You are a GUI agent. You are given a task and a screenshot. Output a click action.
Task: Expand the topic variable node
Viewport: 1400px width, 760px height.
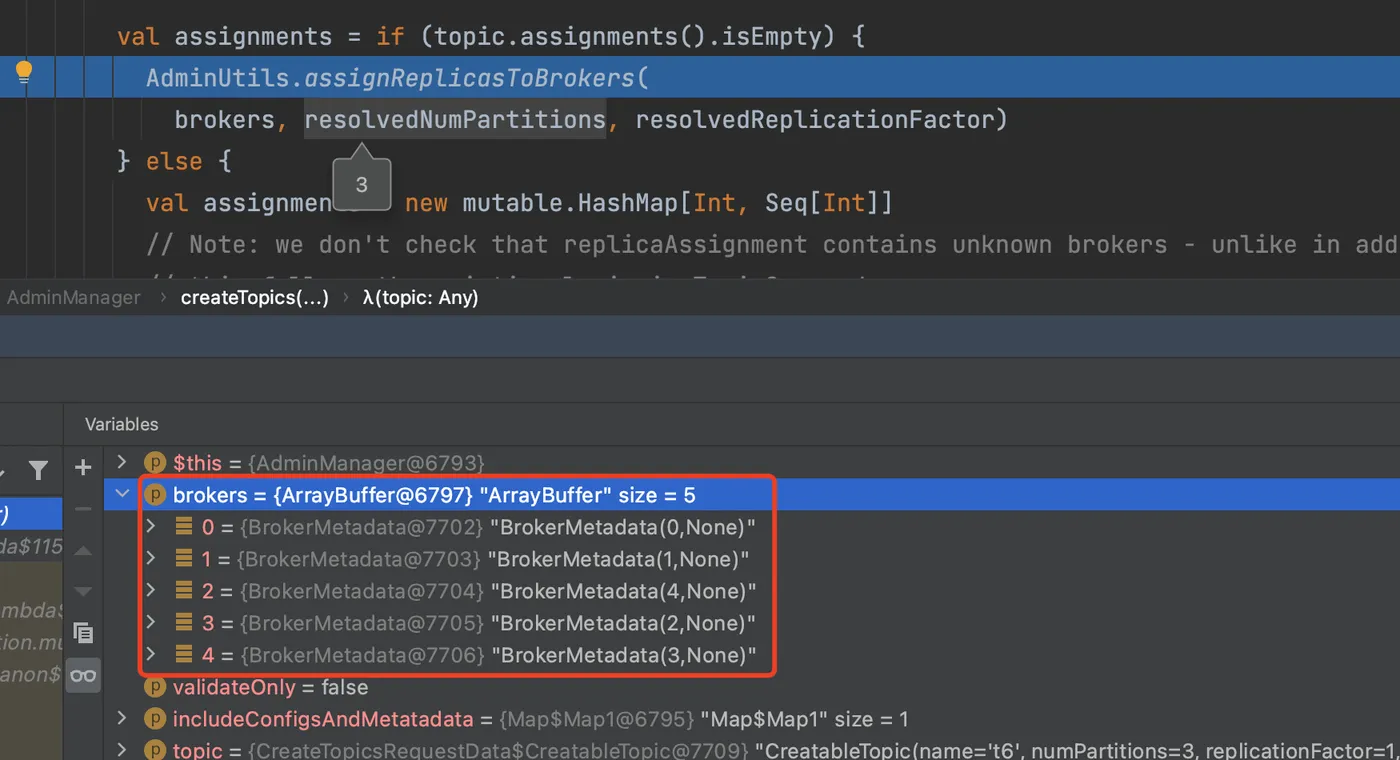pos(122,750)
